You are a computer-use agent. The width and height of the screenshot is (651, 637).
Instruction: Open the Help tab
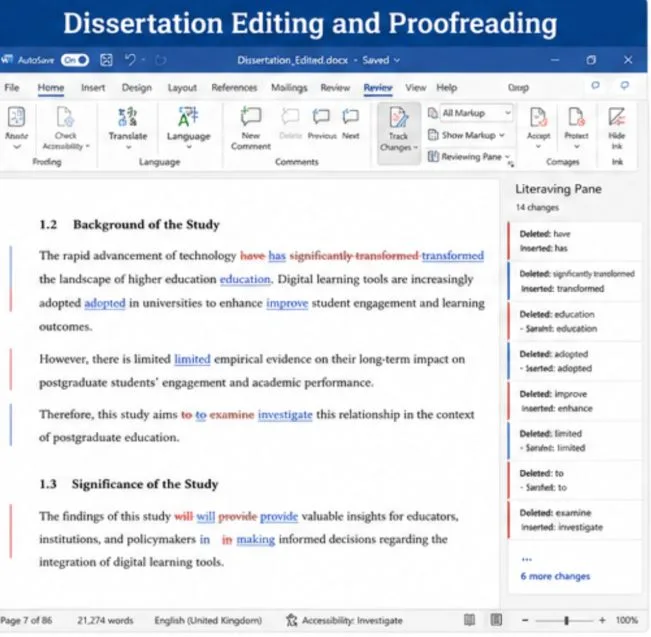[447, 88]
